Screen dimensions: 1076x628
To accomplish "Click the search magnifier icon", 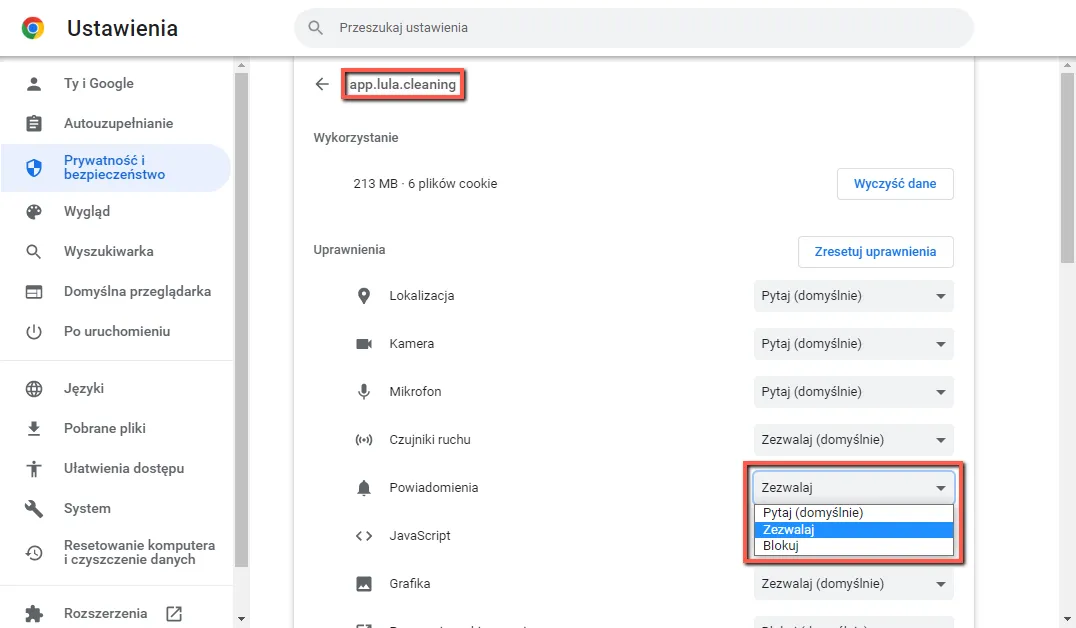I will point(315,27).
